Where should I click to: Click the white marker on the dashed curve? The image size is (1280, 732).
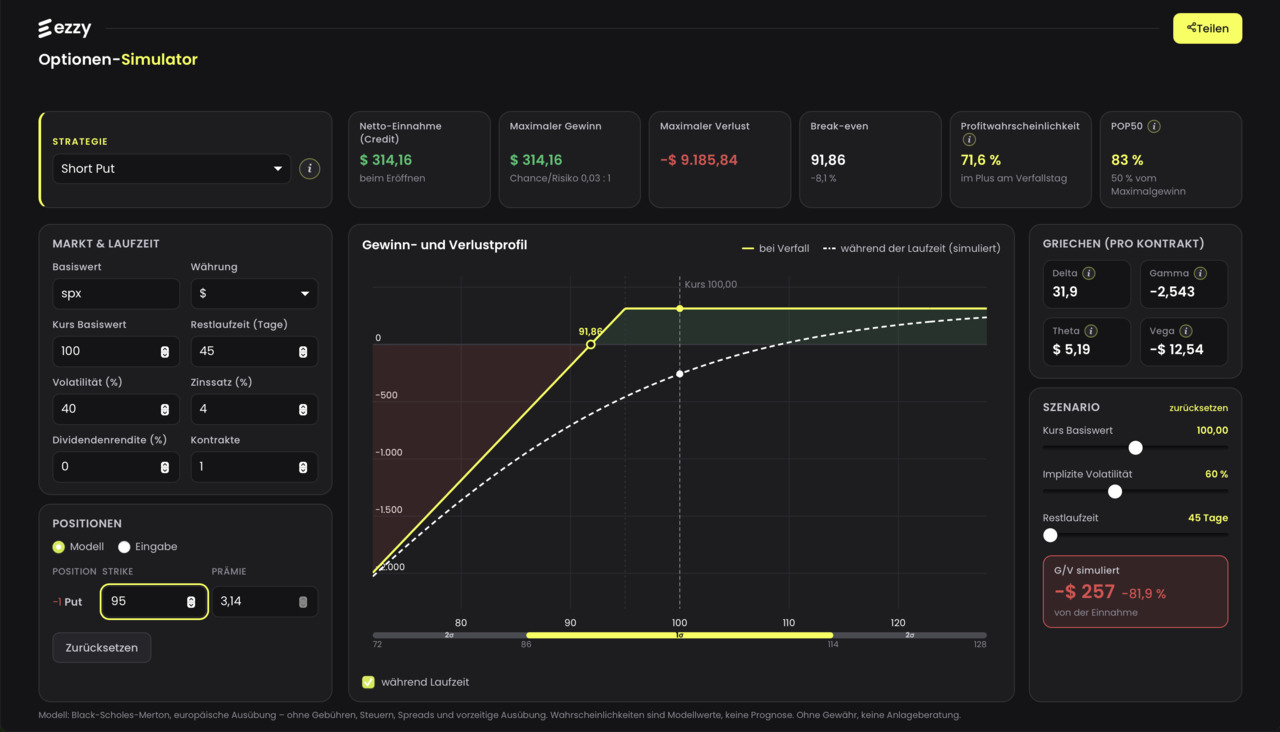(x=680, y=374)
